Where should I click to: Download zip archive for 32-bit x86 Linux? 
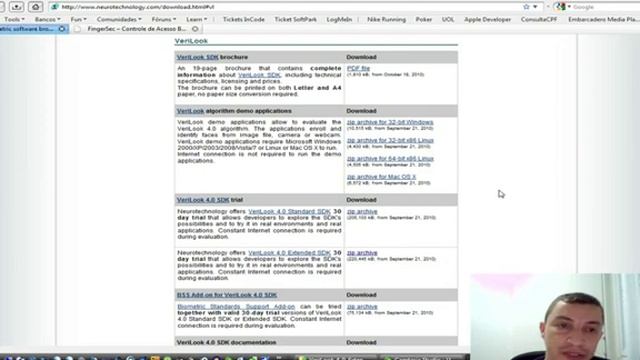pyautogui.click(x=390, y=140)
